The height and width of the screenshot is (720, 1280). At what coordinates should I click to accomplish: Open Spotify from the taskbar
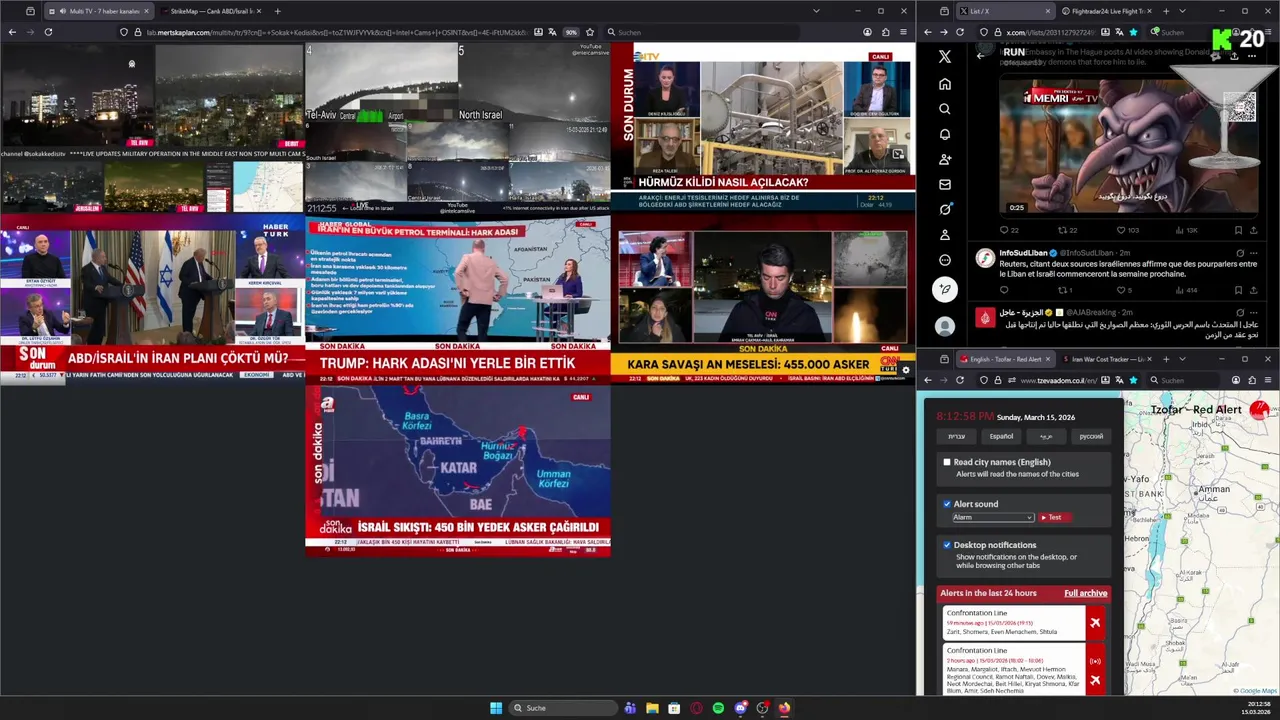point(718,708)
